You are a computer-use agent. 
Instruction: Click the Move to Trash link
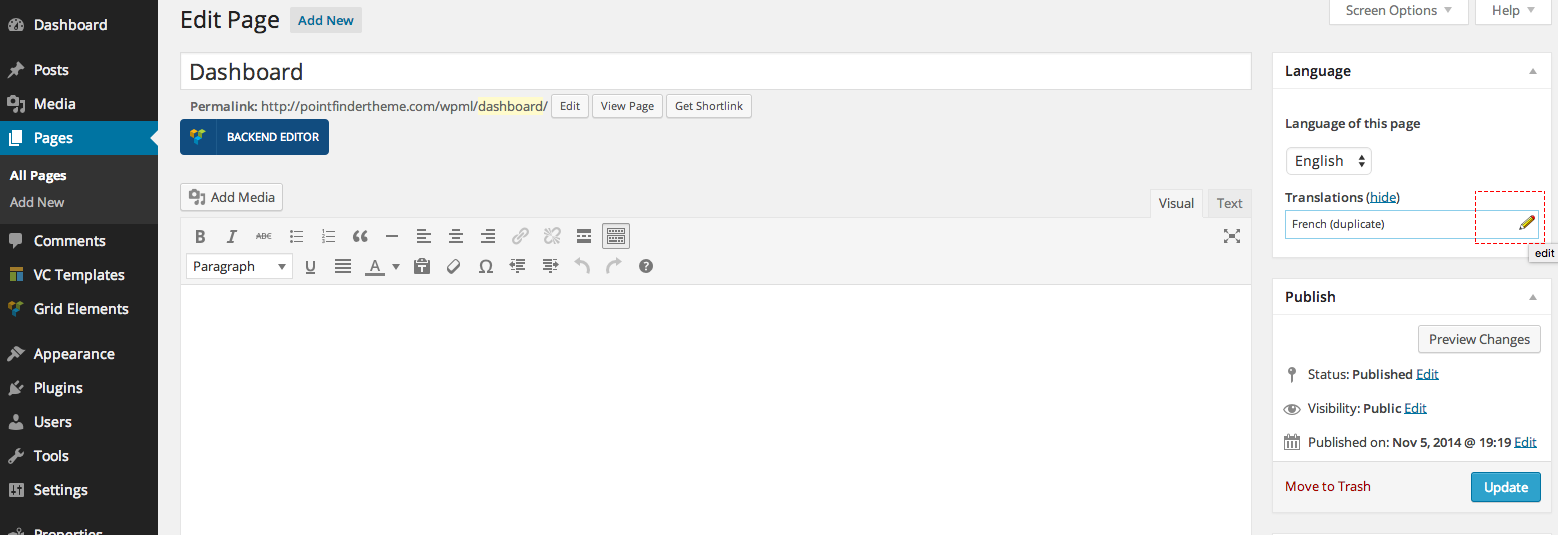click(x=1327, y=487)
